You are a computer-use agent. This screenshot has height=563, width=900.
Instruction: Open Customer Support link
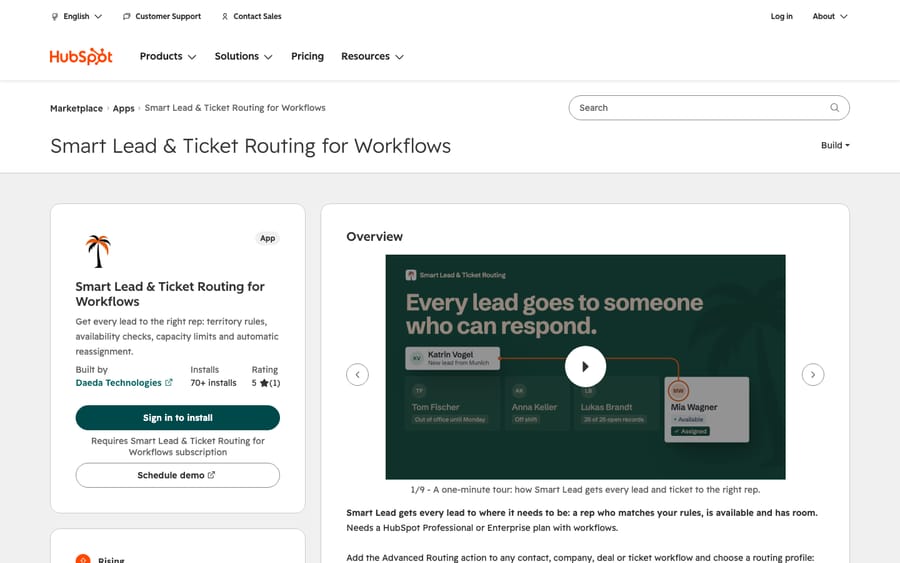pos(162,16)
